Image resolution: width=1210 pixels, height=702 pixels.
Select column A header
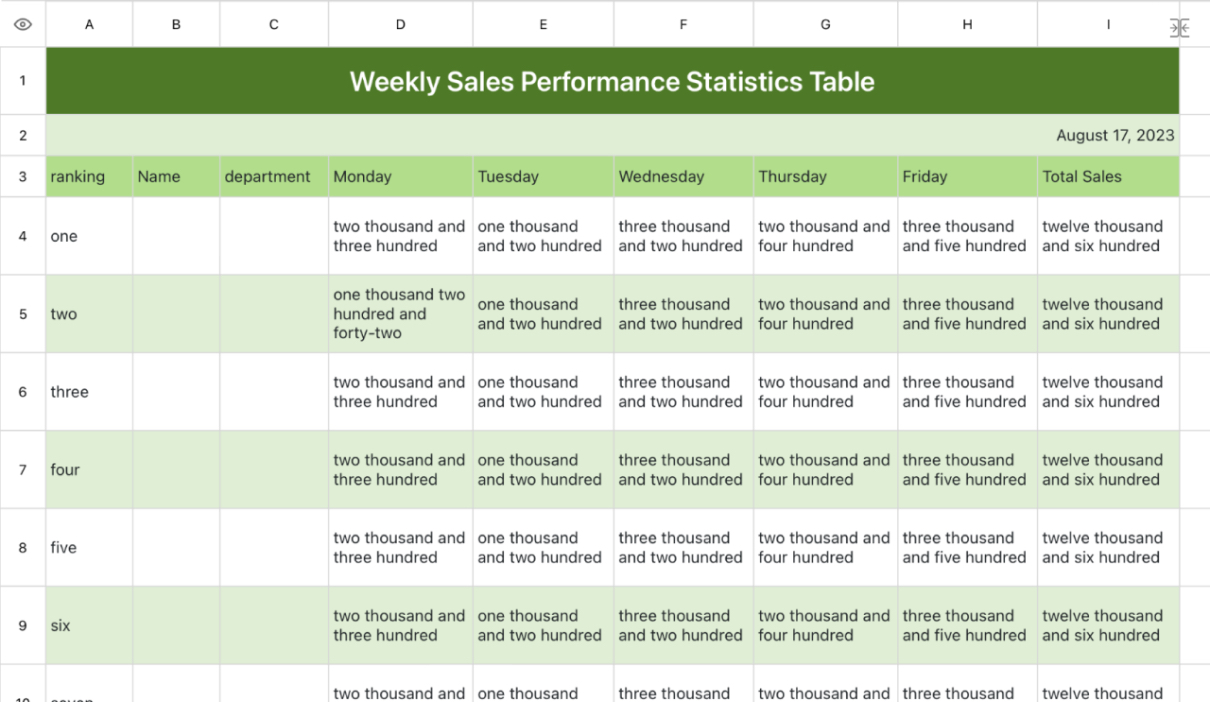[x=89, y=25]
